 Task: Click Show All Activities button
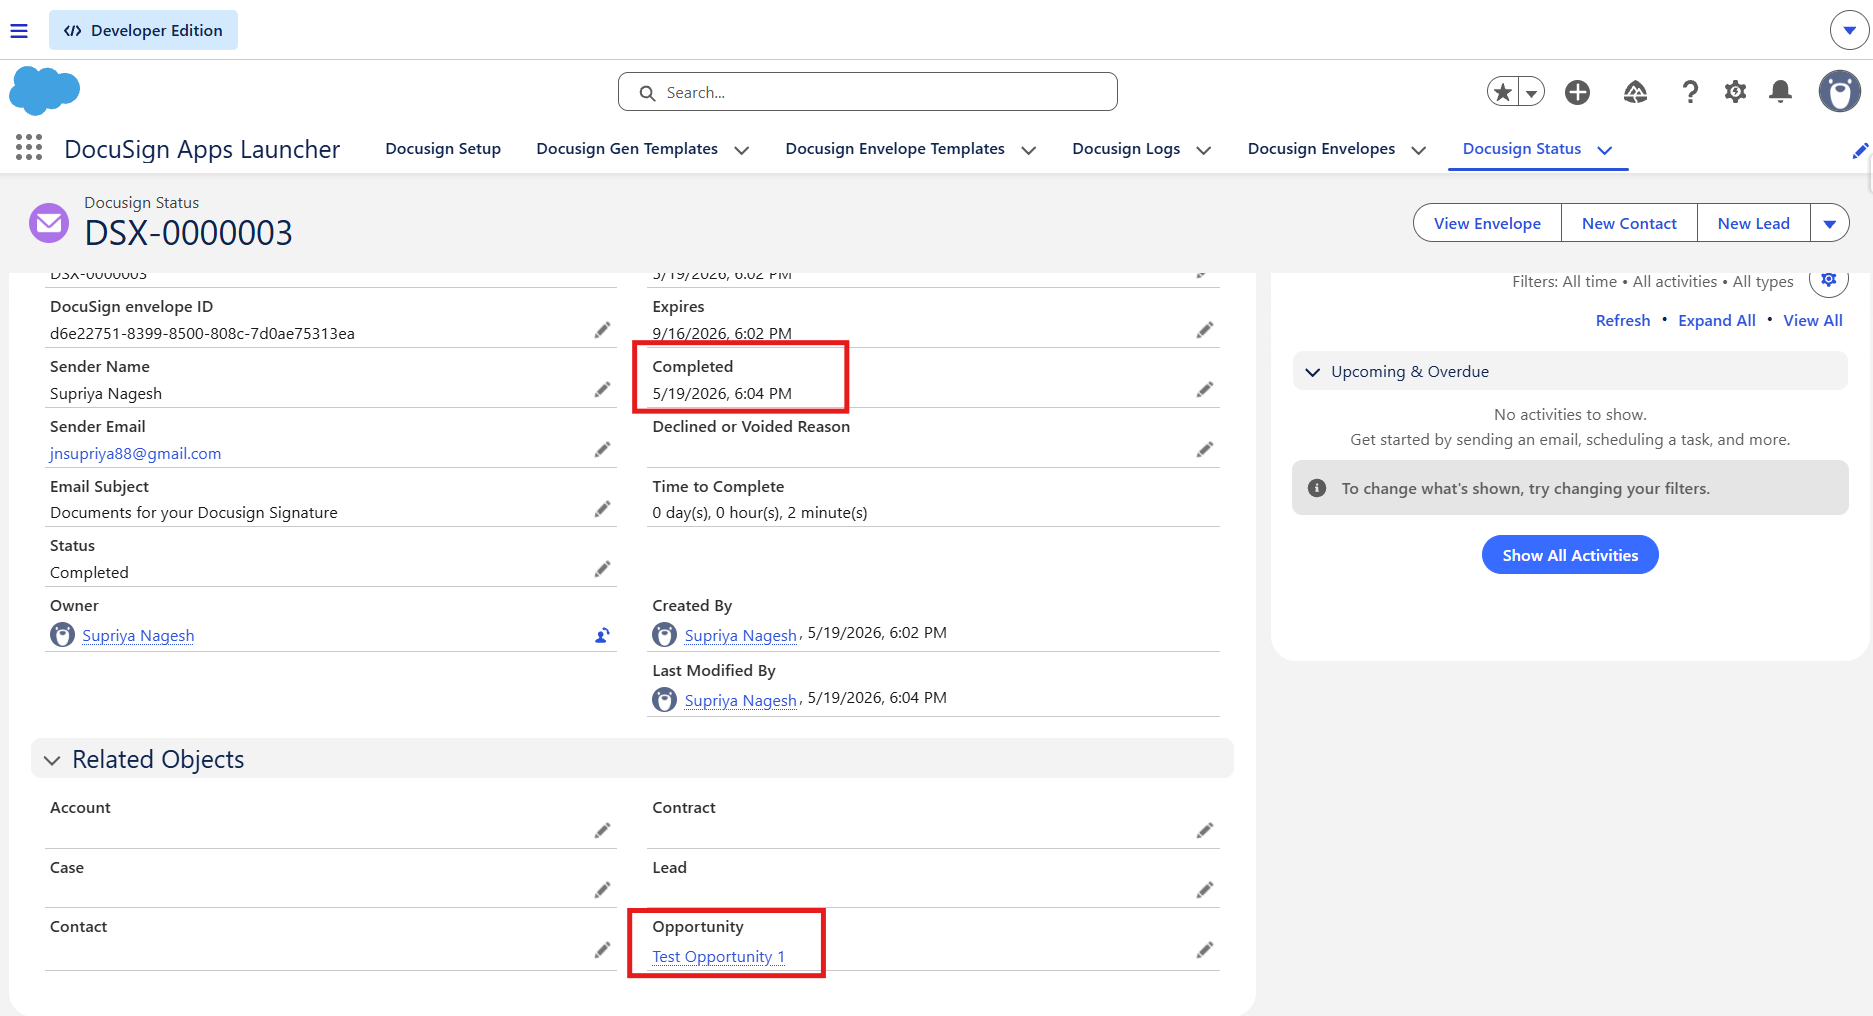(1570, 555)
